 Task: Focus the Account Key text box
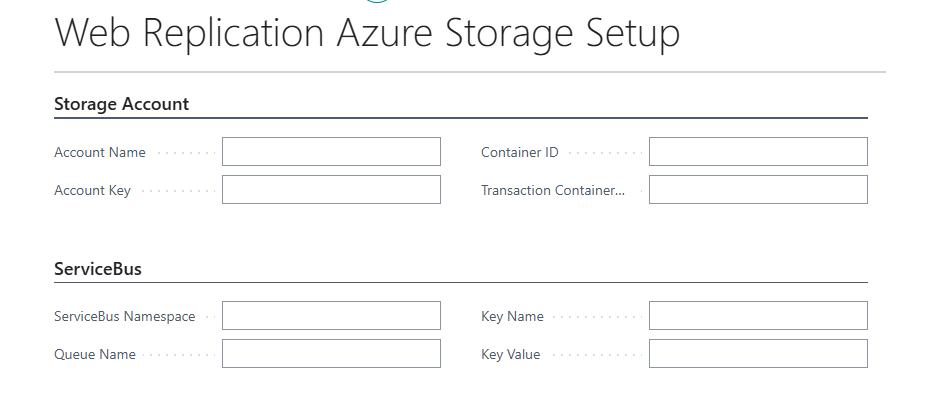point(331,190)
